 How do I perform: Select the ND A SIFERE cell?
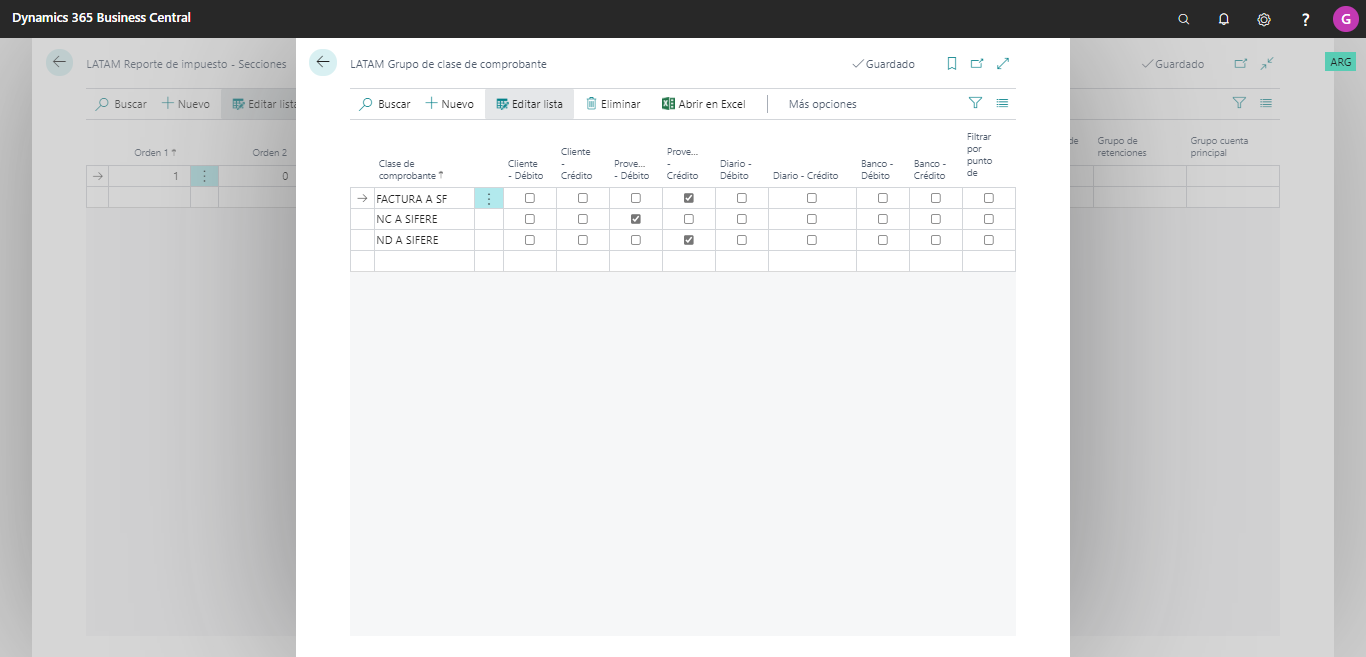pos(424,240)
